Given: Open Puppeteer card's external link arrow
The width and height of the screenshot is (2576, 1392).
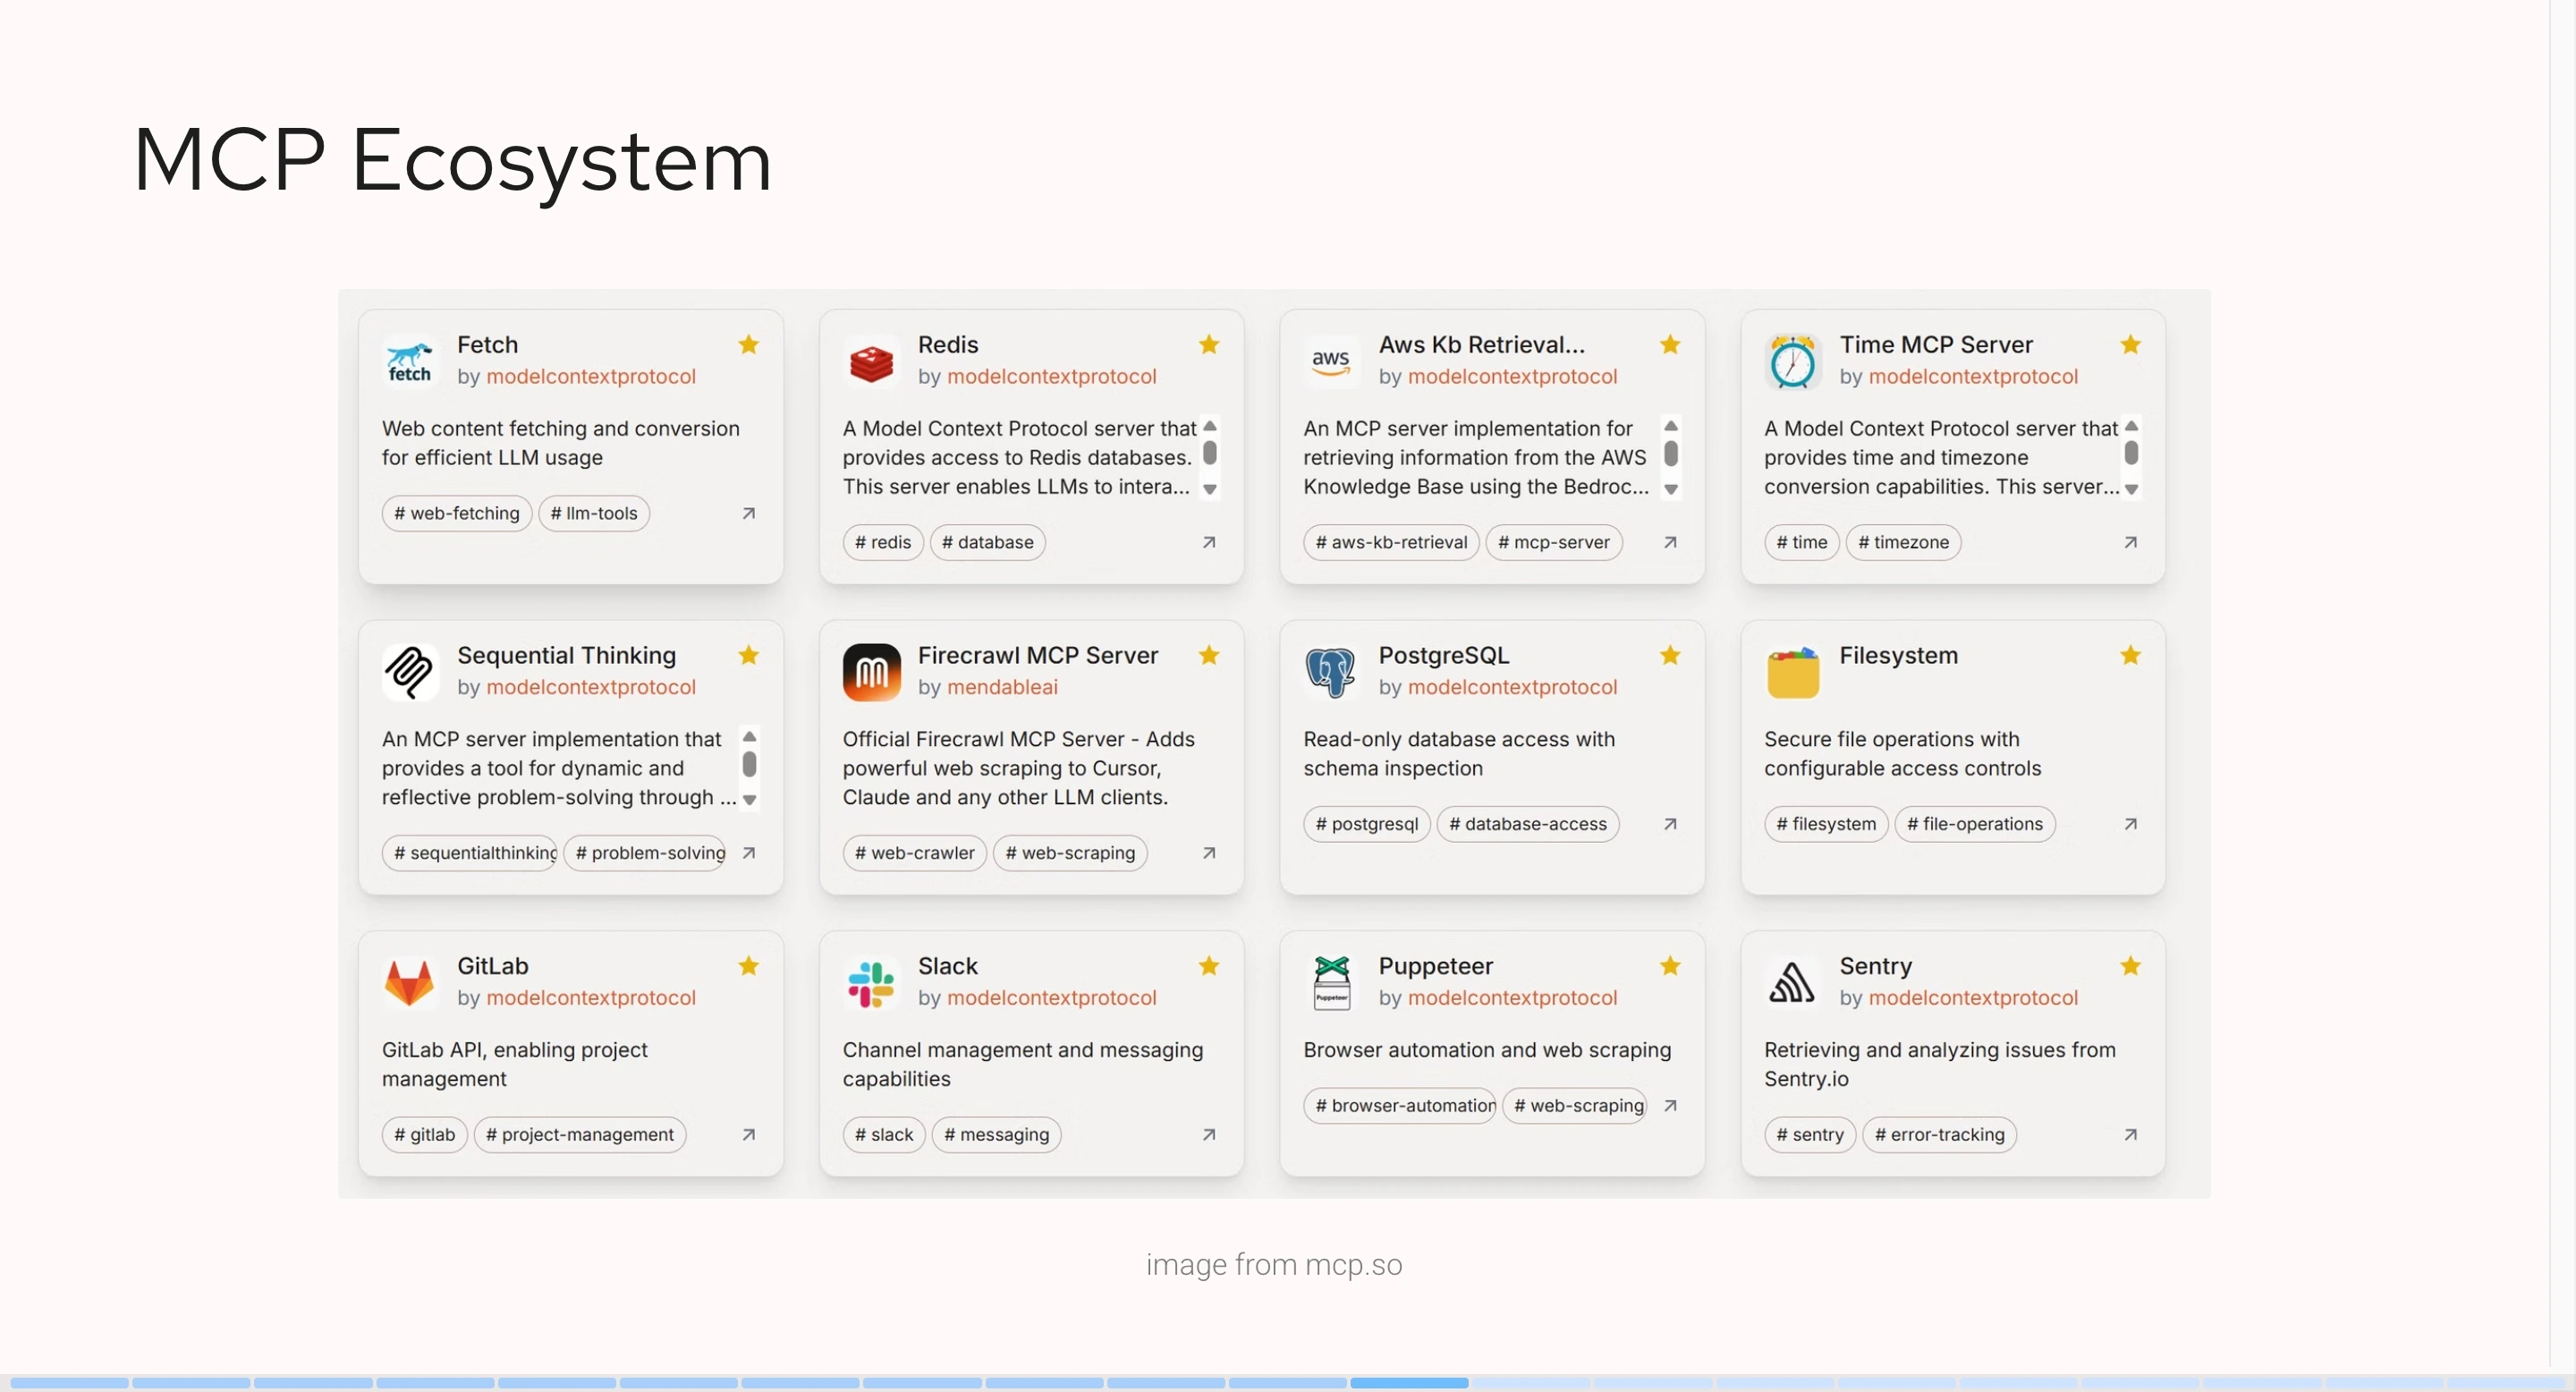Looking at the screenshot, I should [1670, 1106].
